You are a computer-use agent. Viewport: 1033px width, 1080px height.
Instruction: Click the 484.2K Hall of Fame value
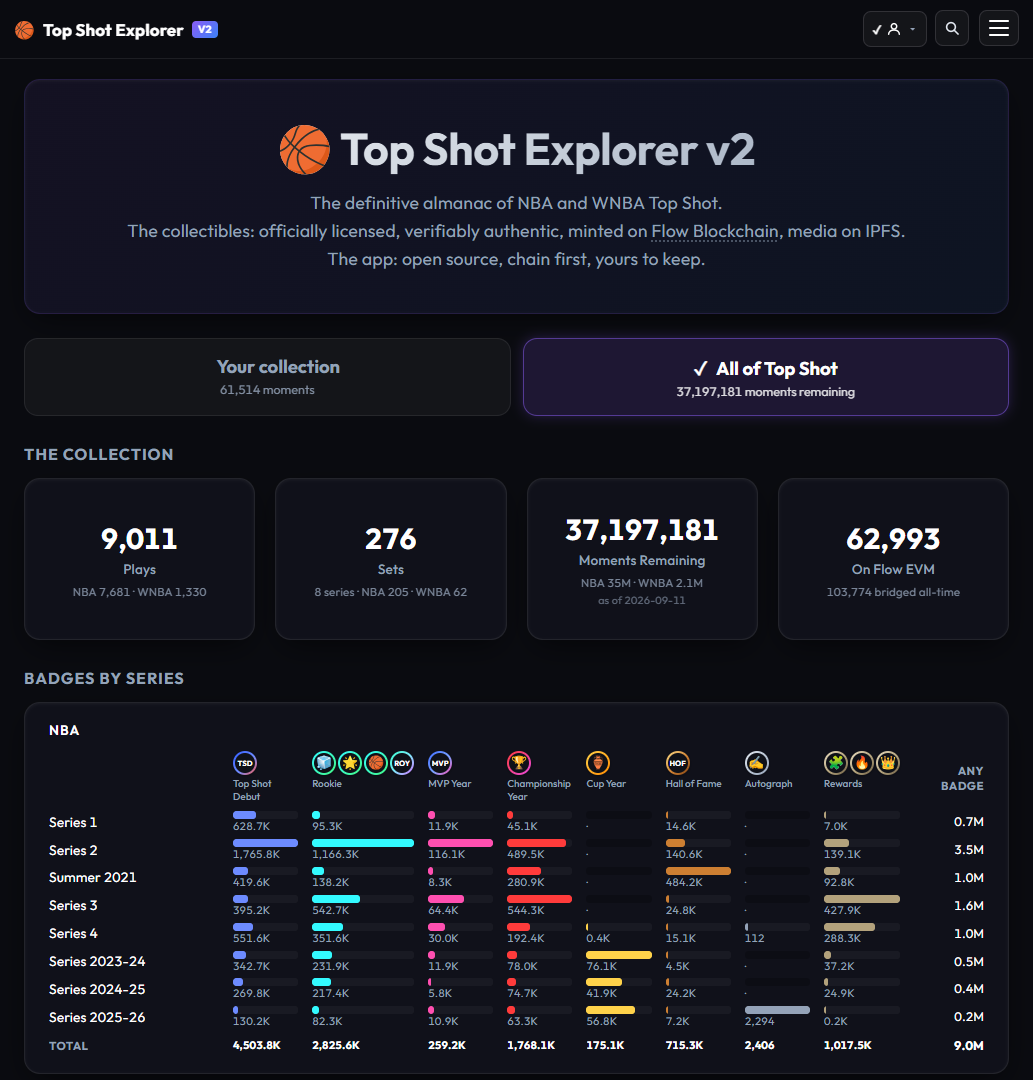684,882
